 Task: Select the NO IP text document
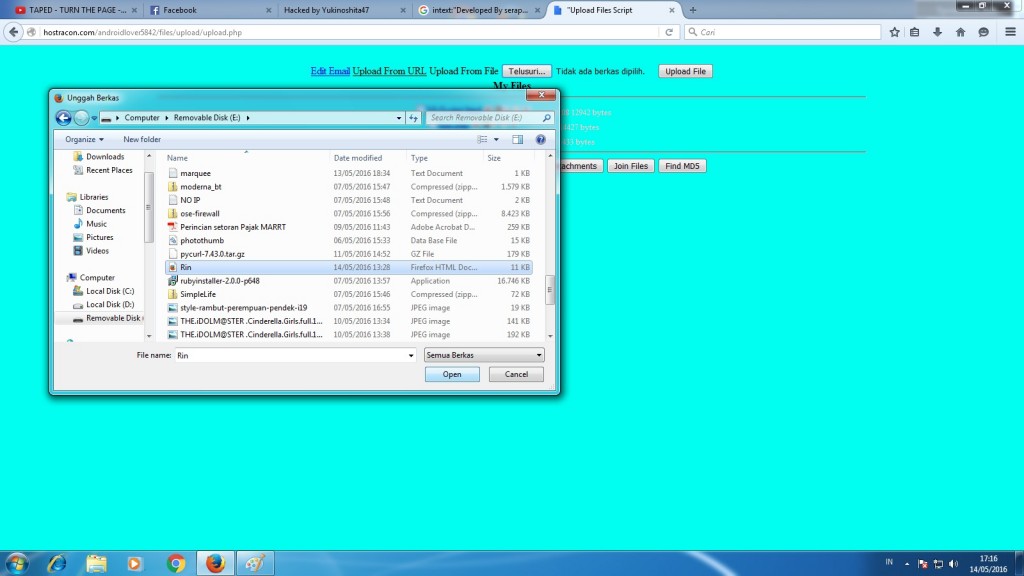(x=349, y=200)
